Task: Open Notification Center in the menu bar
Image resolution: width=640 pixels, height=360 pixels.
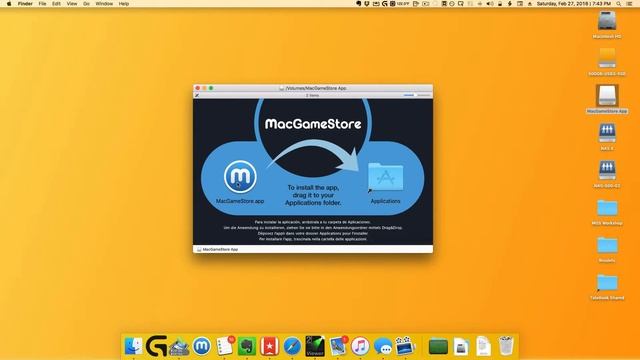Action: [x=629, y=4]
